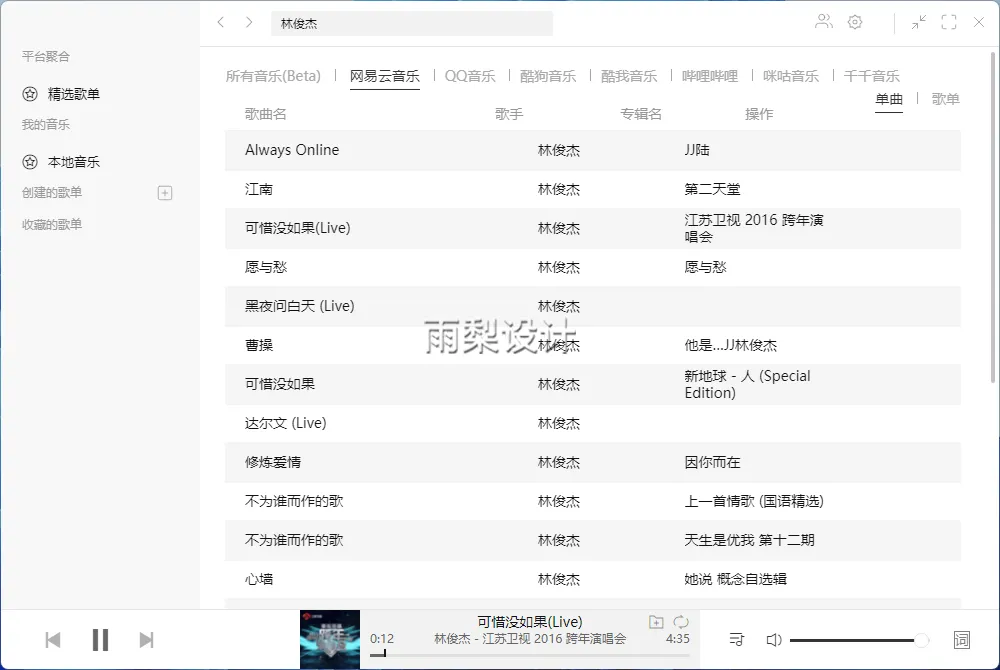Click the add playlist plus icon
This screenshot has width=1000, height=670.
[165, 193]
